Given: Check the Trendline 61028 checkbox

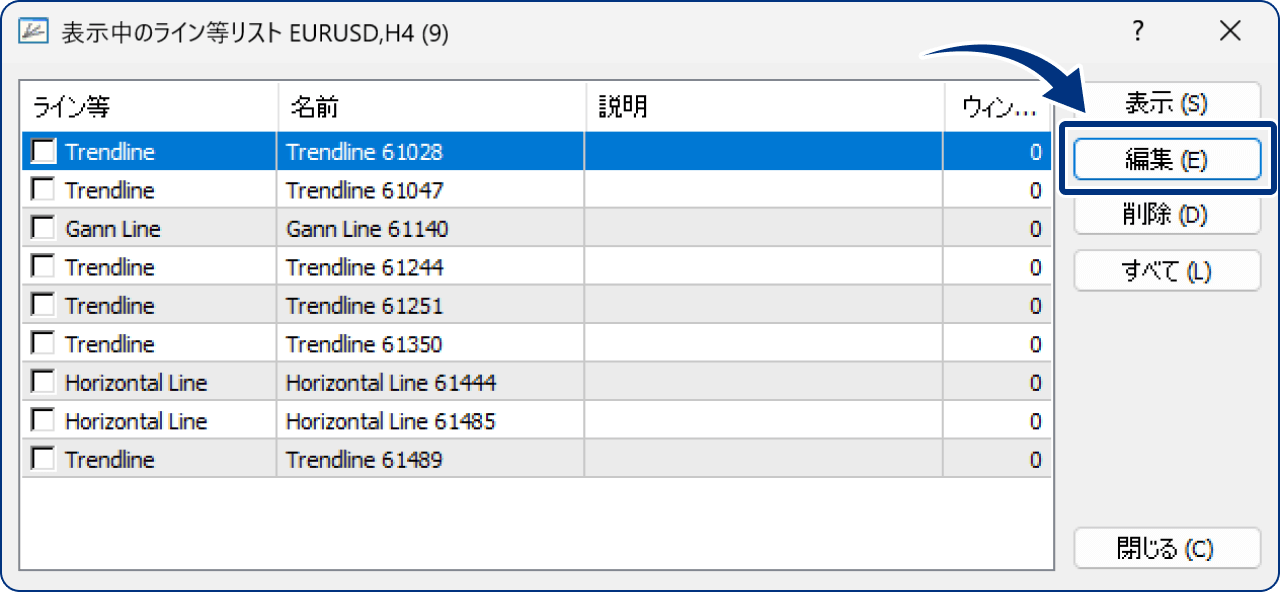Looking at the screenshot, I should point(44,152).
